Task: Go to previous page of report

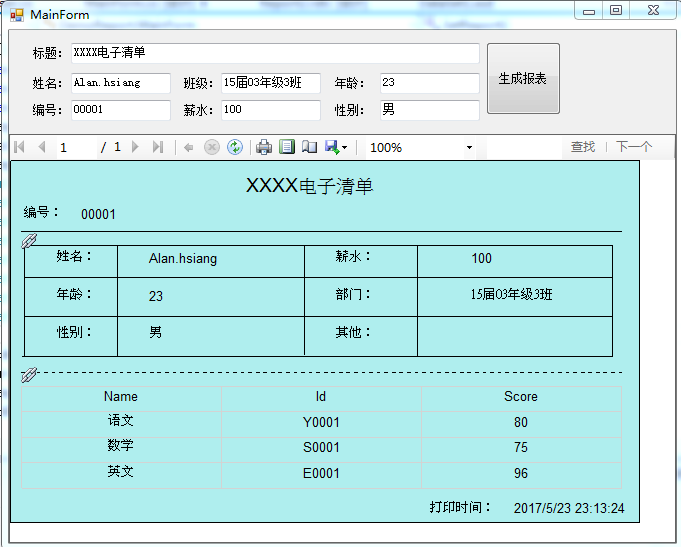Action: 42,147
